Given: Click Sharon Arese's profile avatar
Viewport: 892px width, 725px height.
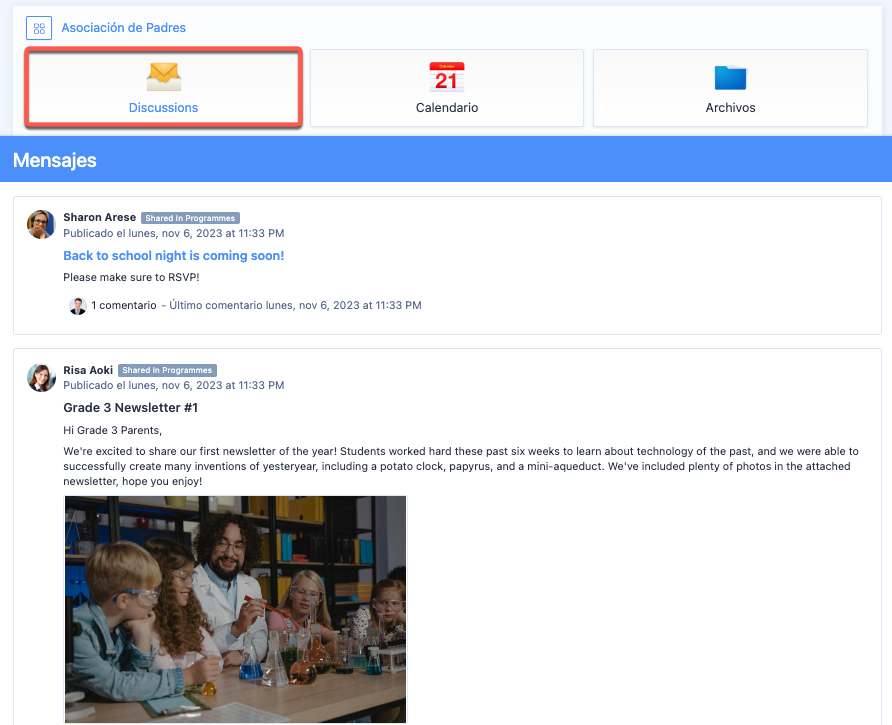Looking at the screenshot, I should click(41, 224).
